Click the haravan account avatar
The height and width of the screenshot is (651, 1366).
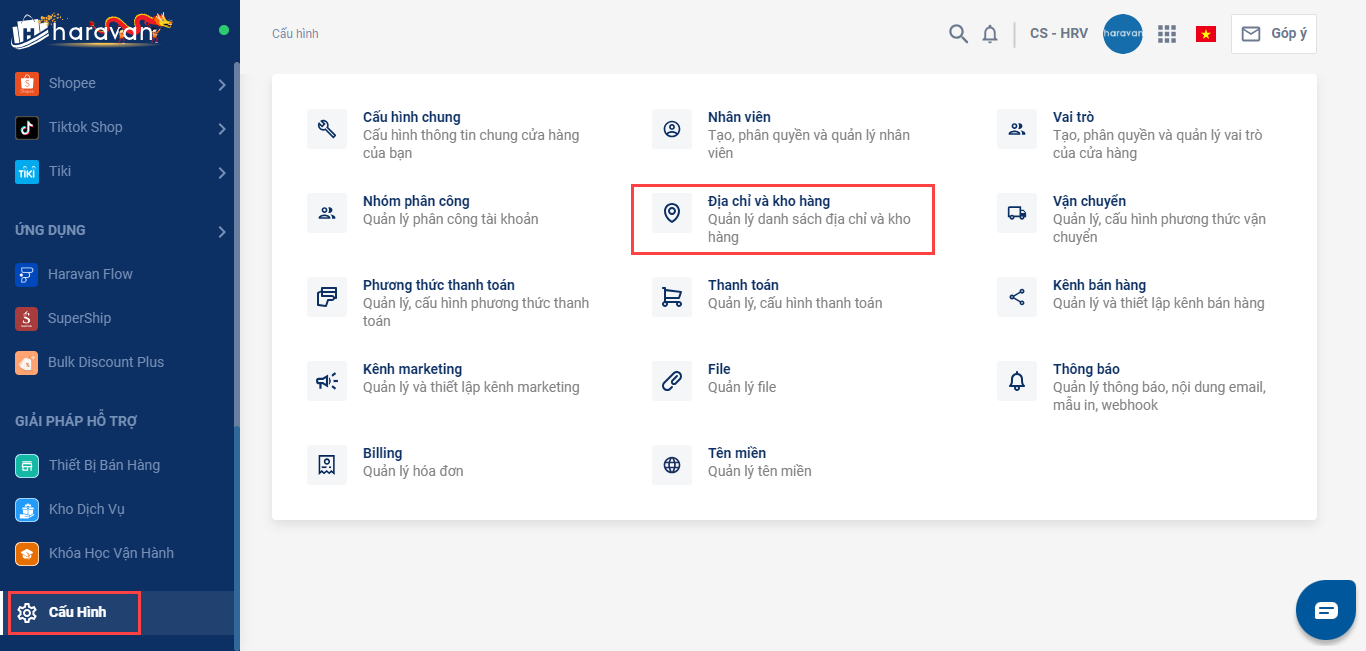coord(1122,34)
